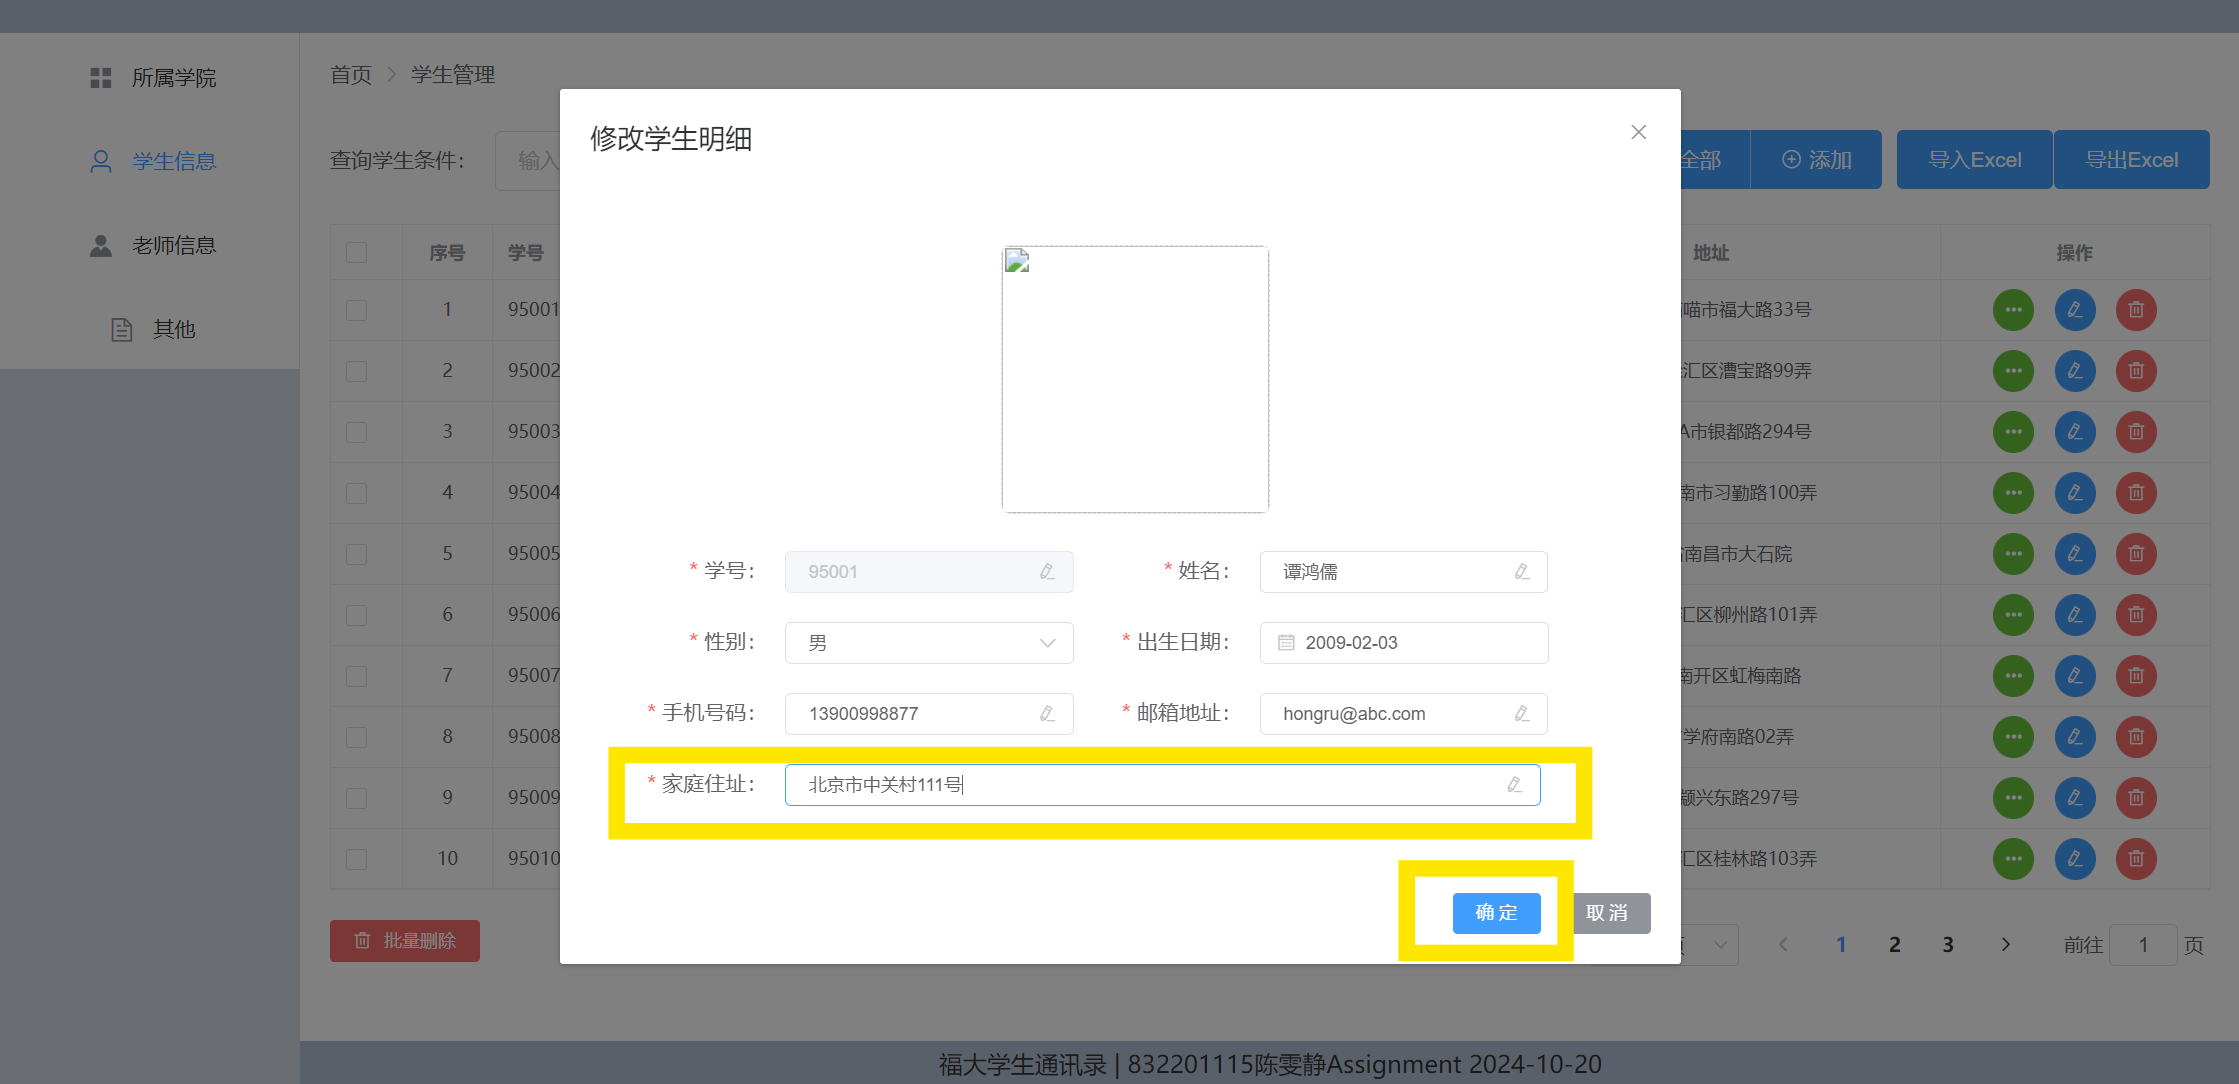Click the calendar icon in 出生日期 field
Screen dimensions: 2239x1084
[1287, 643]
